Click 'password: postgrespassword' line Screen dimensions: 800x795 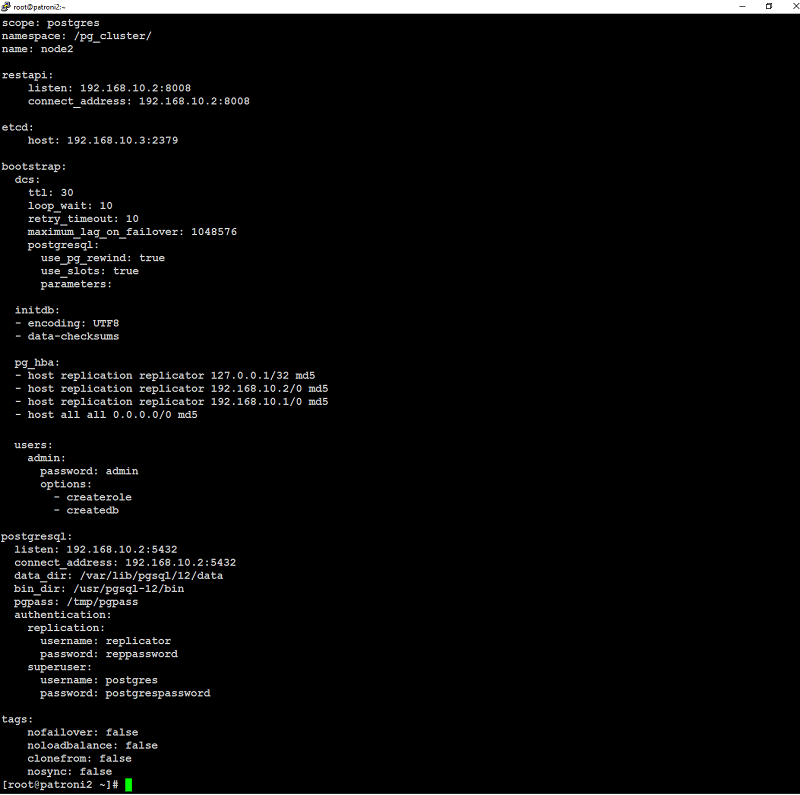[126, 693]
